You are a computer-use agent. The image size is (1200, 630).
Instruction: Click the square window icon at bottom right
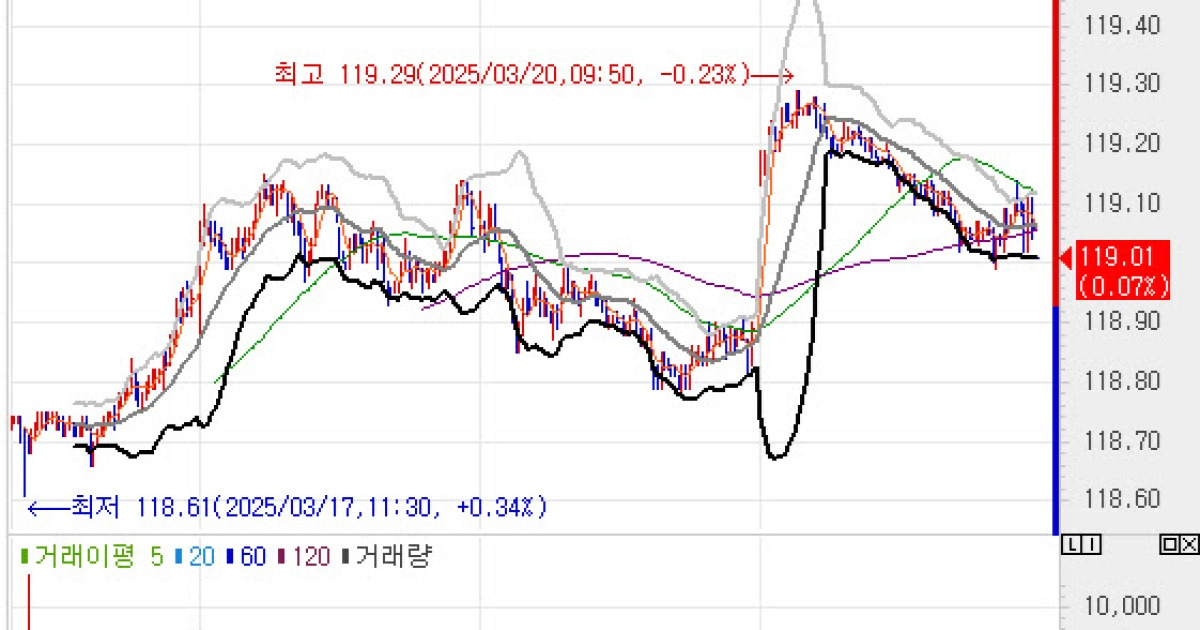point(1172,545)
